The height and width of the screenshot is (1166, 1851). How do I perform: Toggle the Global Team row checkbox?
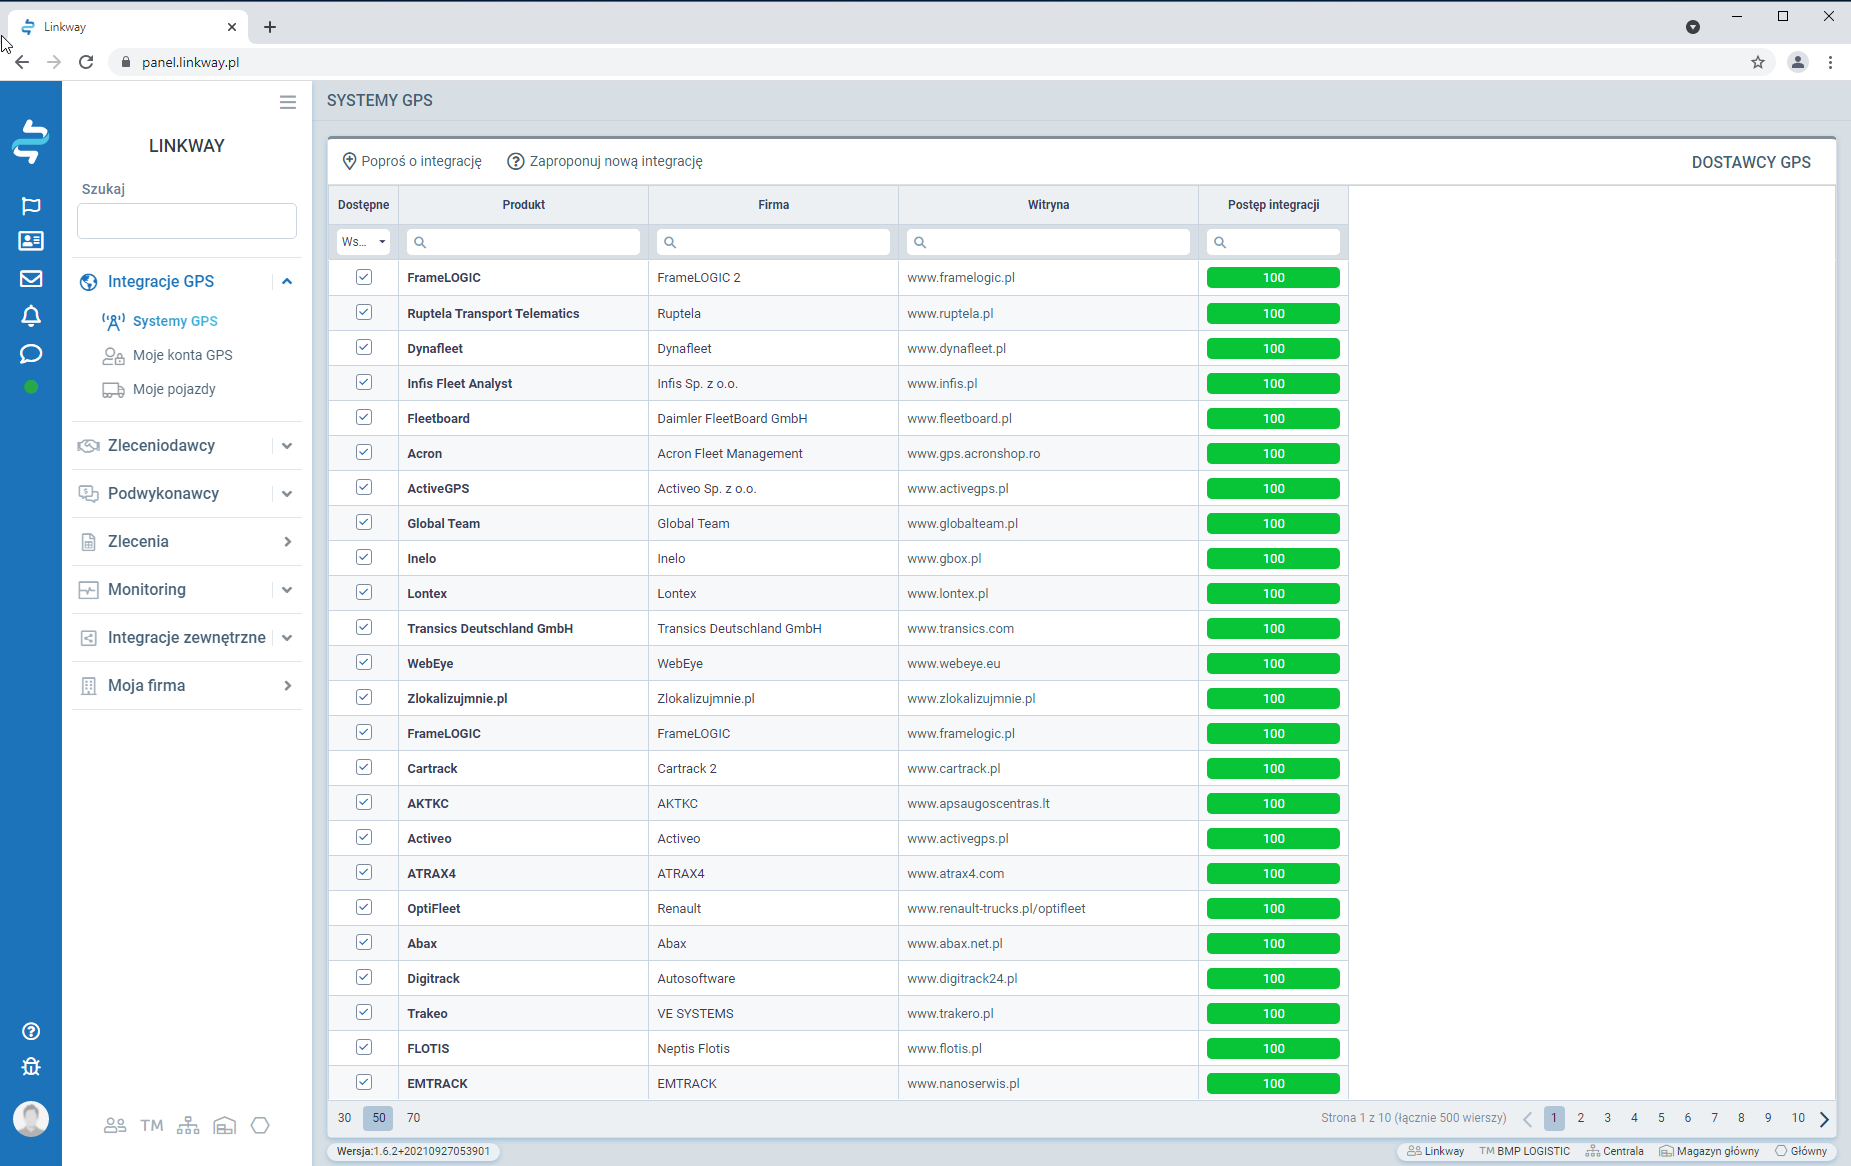click(364, 522)
